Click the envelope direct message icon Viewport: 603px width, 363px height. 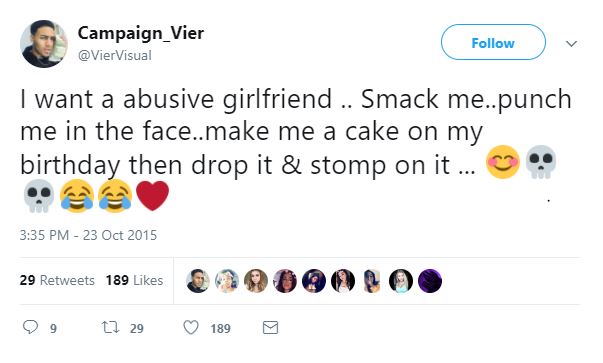point(270,328)
